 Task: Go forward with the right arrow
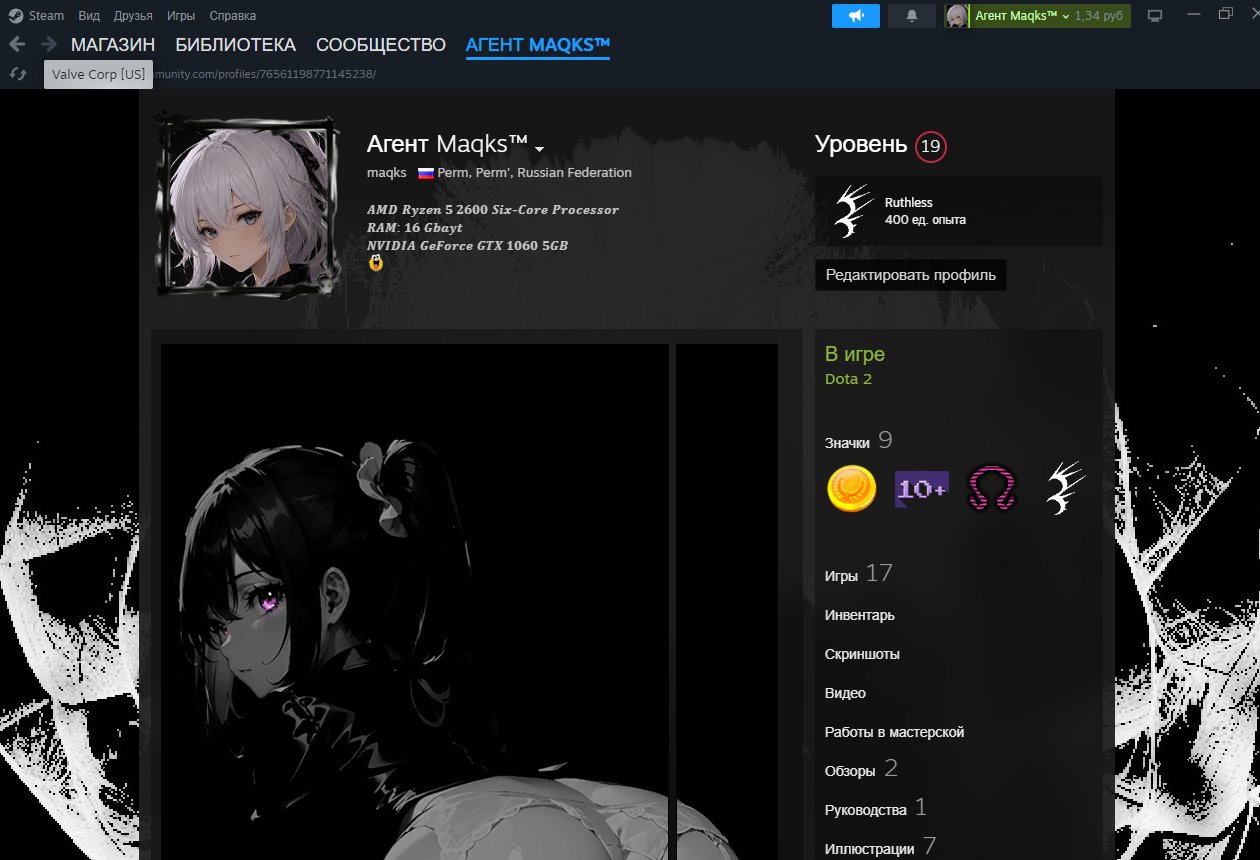[49, 44]
